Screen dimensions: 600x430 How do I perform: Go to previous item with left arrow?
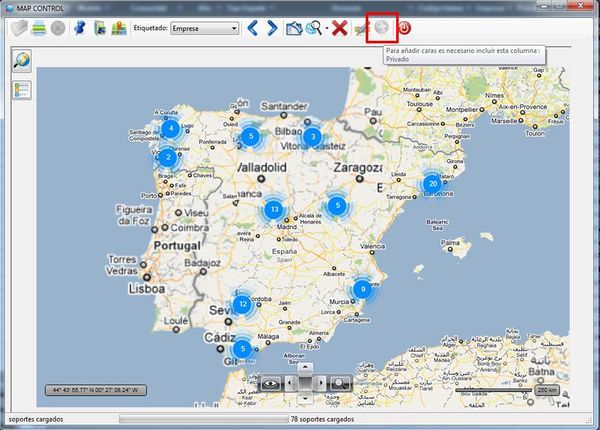tap(254, 28)
